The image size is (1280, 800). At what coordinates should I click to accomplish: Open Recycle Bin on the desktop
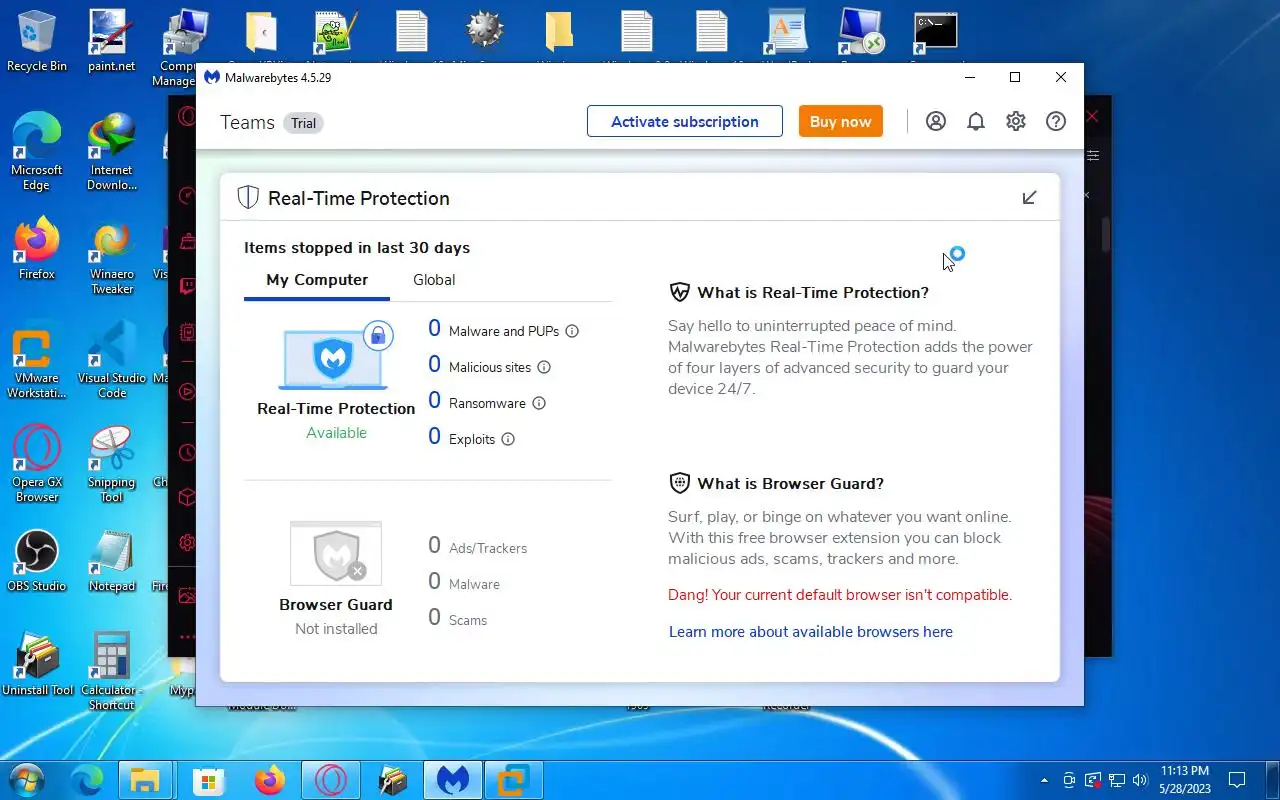pos(37,42)
